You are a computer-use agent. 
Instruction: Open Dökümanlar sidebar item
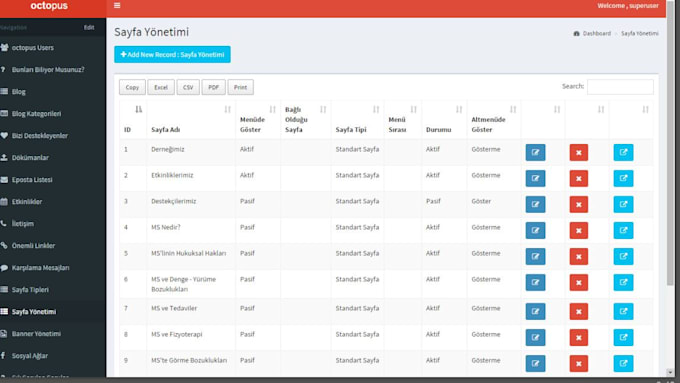pyautogui.click(x=53, y=158)
